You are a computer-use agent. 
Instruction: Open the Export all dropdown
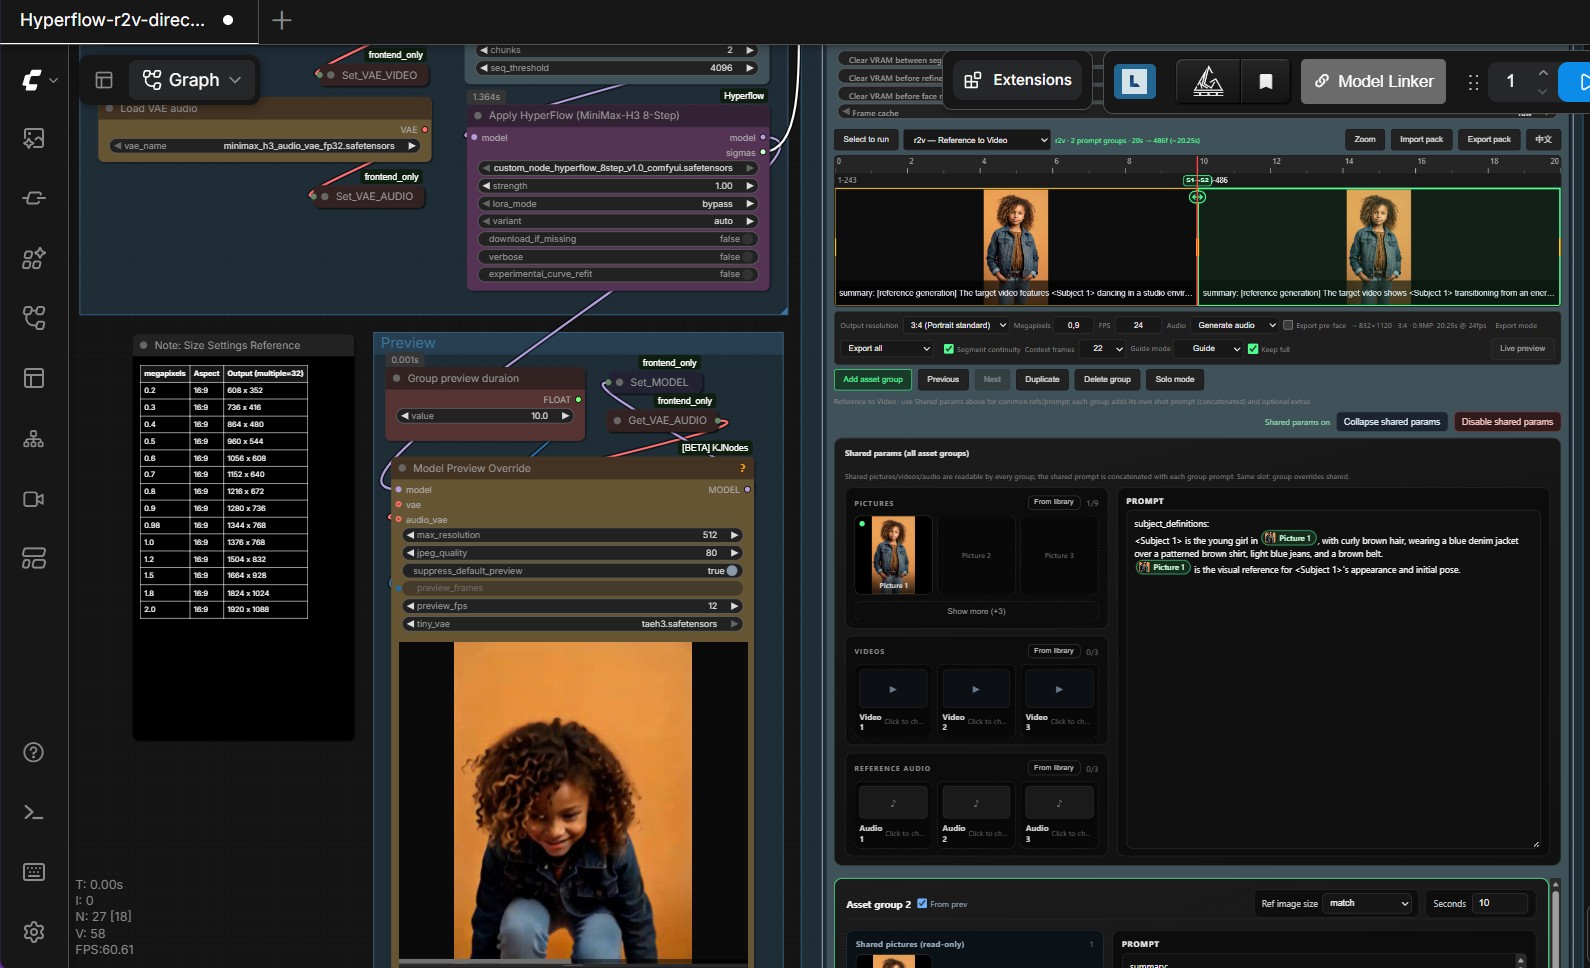[888, 349]
